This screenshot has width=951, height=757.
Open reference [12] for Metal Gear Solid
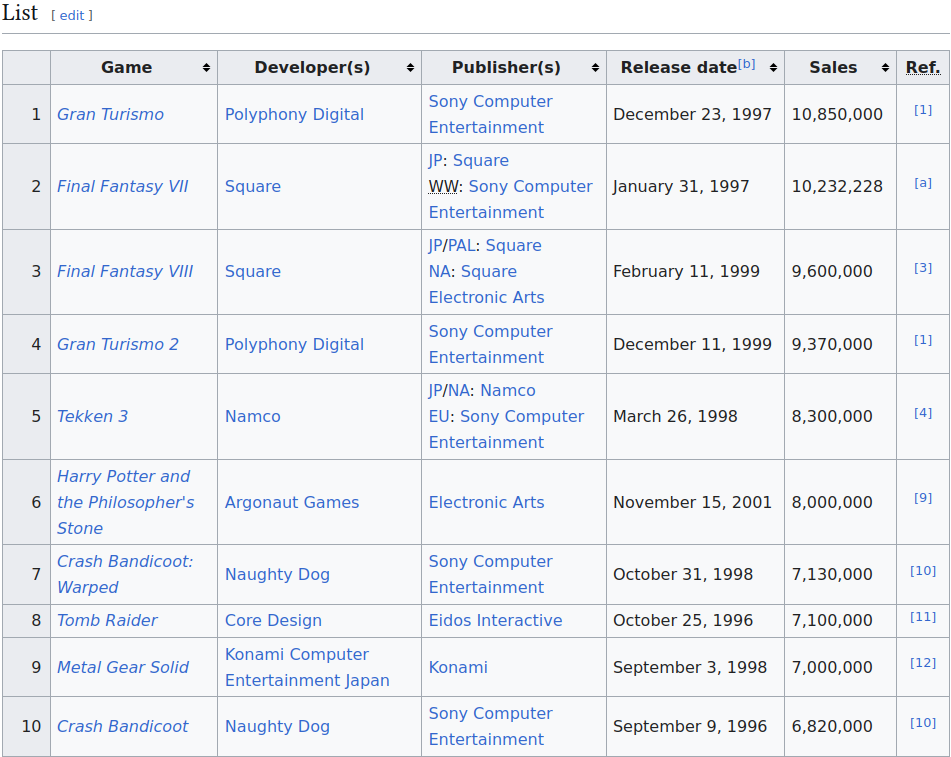(922, 662)
